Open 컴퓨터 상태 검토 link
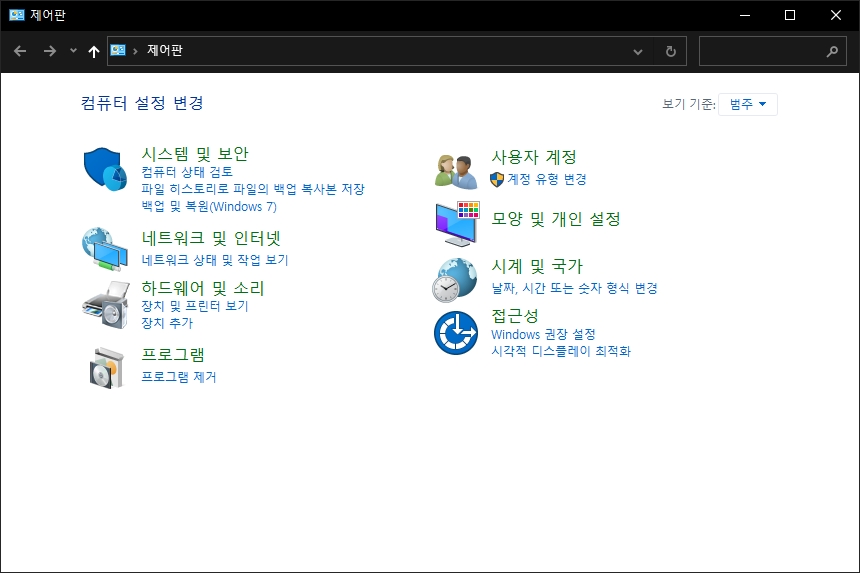 (x=188, y=172)
